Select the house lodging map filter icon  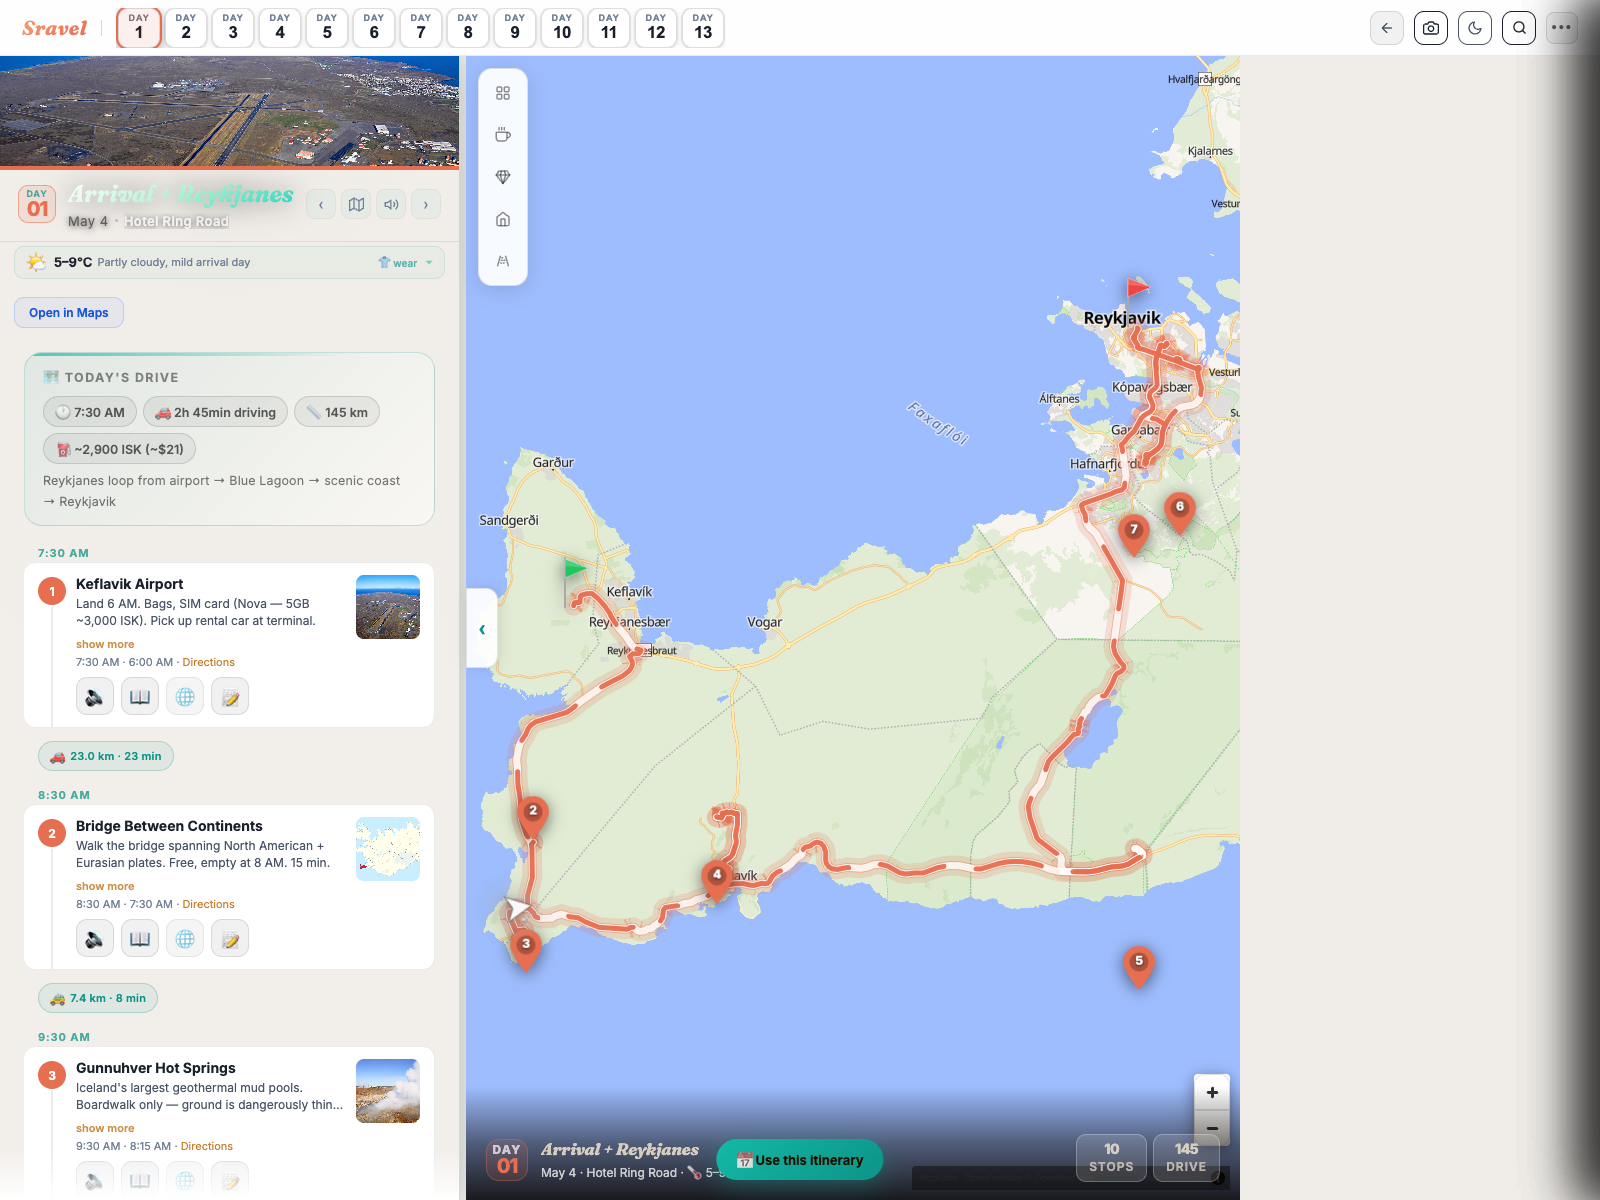[503, 219]
